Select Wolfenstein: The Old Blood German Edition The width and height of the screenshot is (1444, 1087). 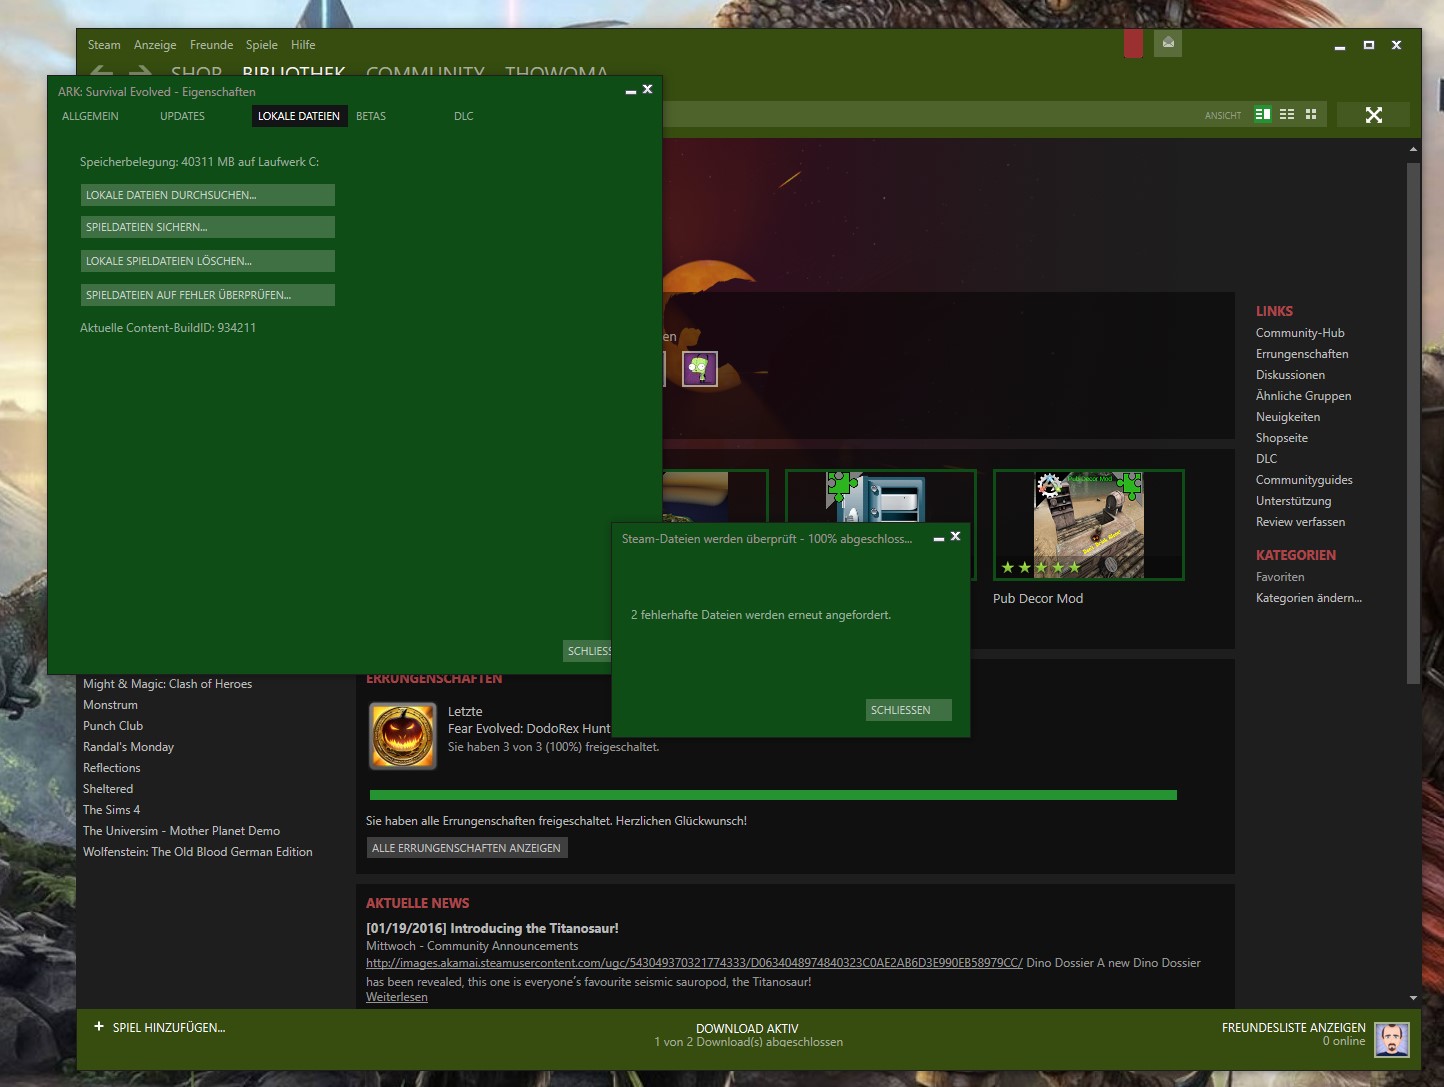click(x=198, y=852)
